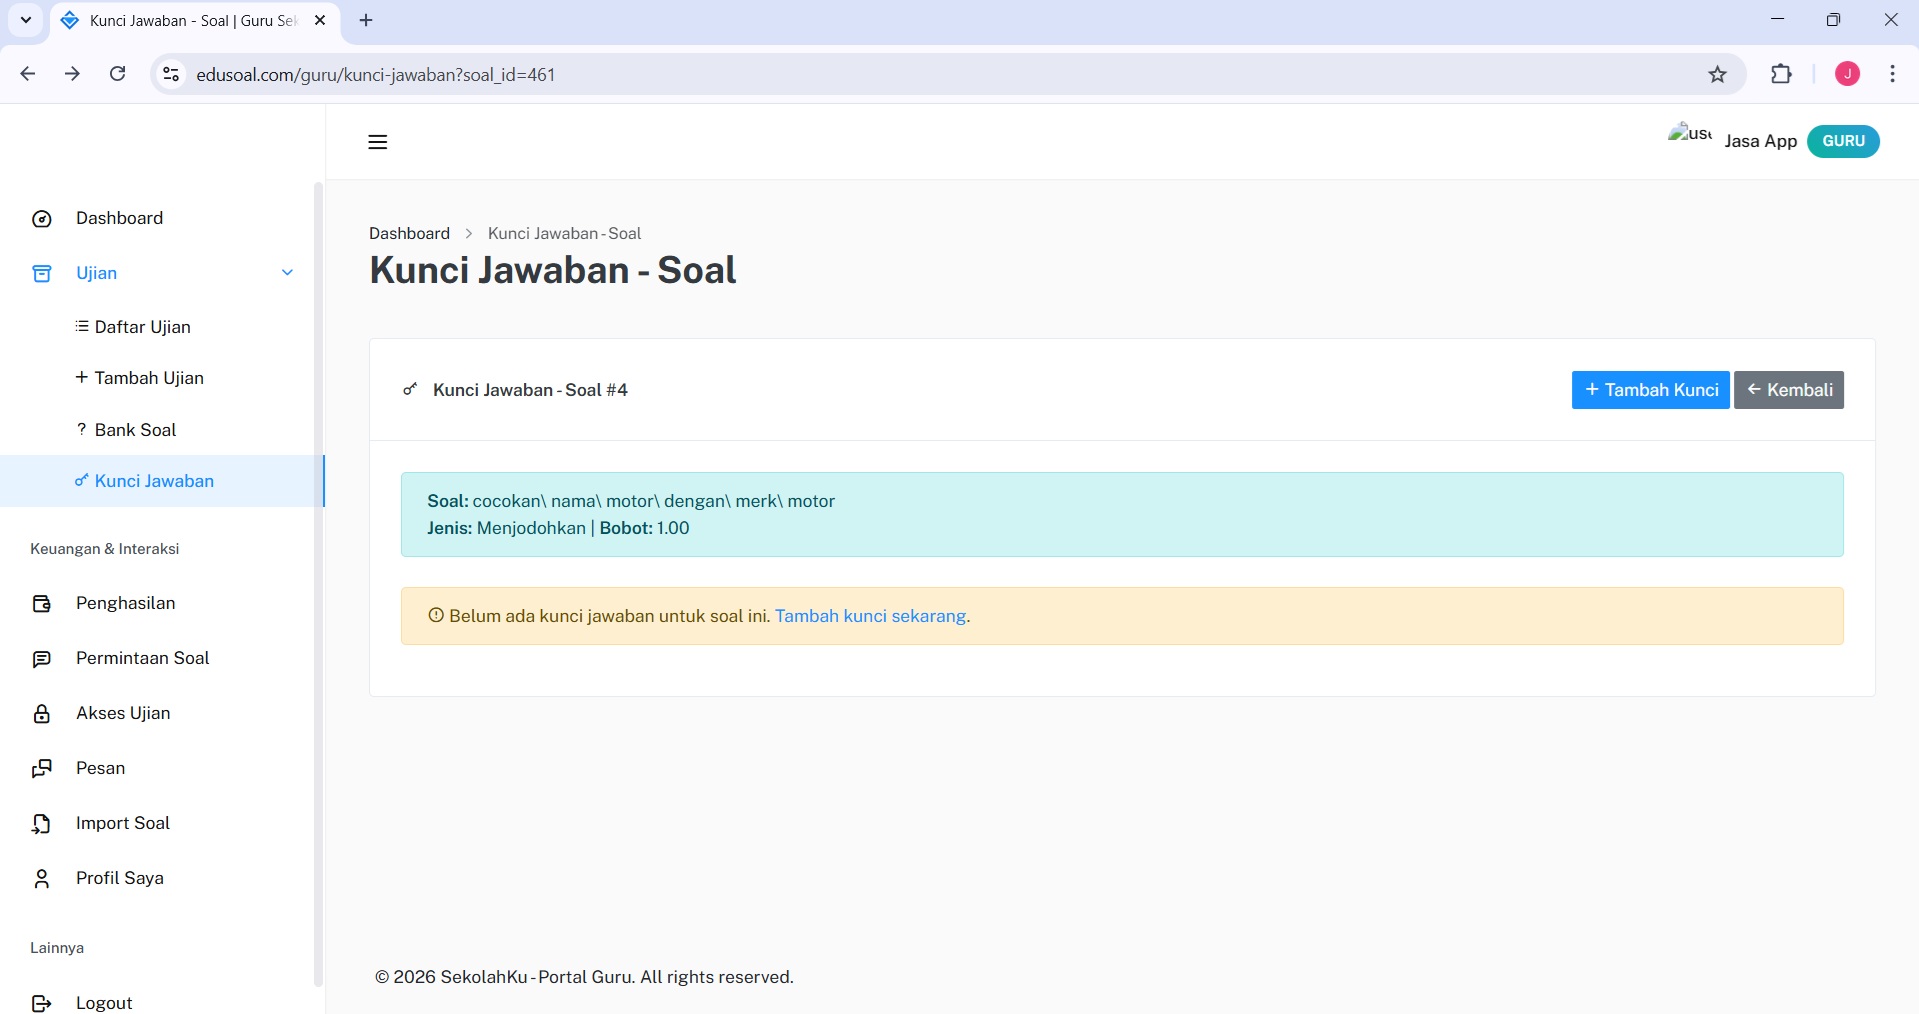The image size is (1919, 1014).
Task: Open Chrome's three-dot menu
Action: (x=1892, y=74)
